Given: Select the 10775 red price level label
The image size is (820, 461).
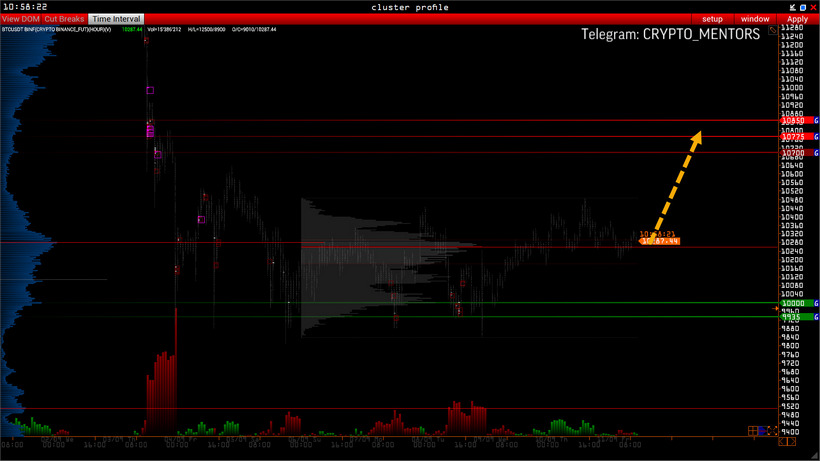Looking at the screenshot, I should 795,137.
